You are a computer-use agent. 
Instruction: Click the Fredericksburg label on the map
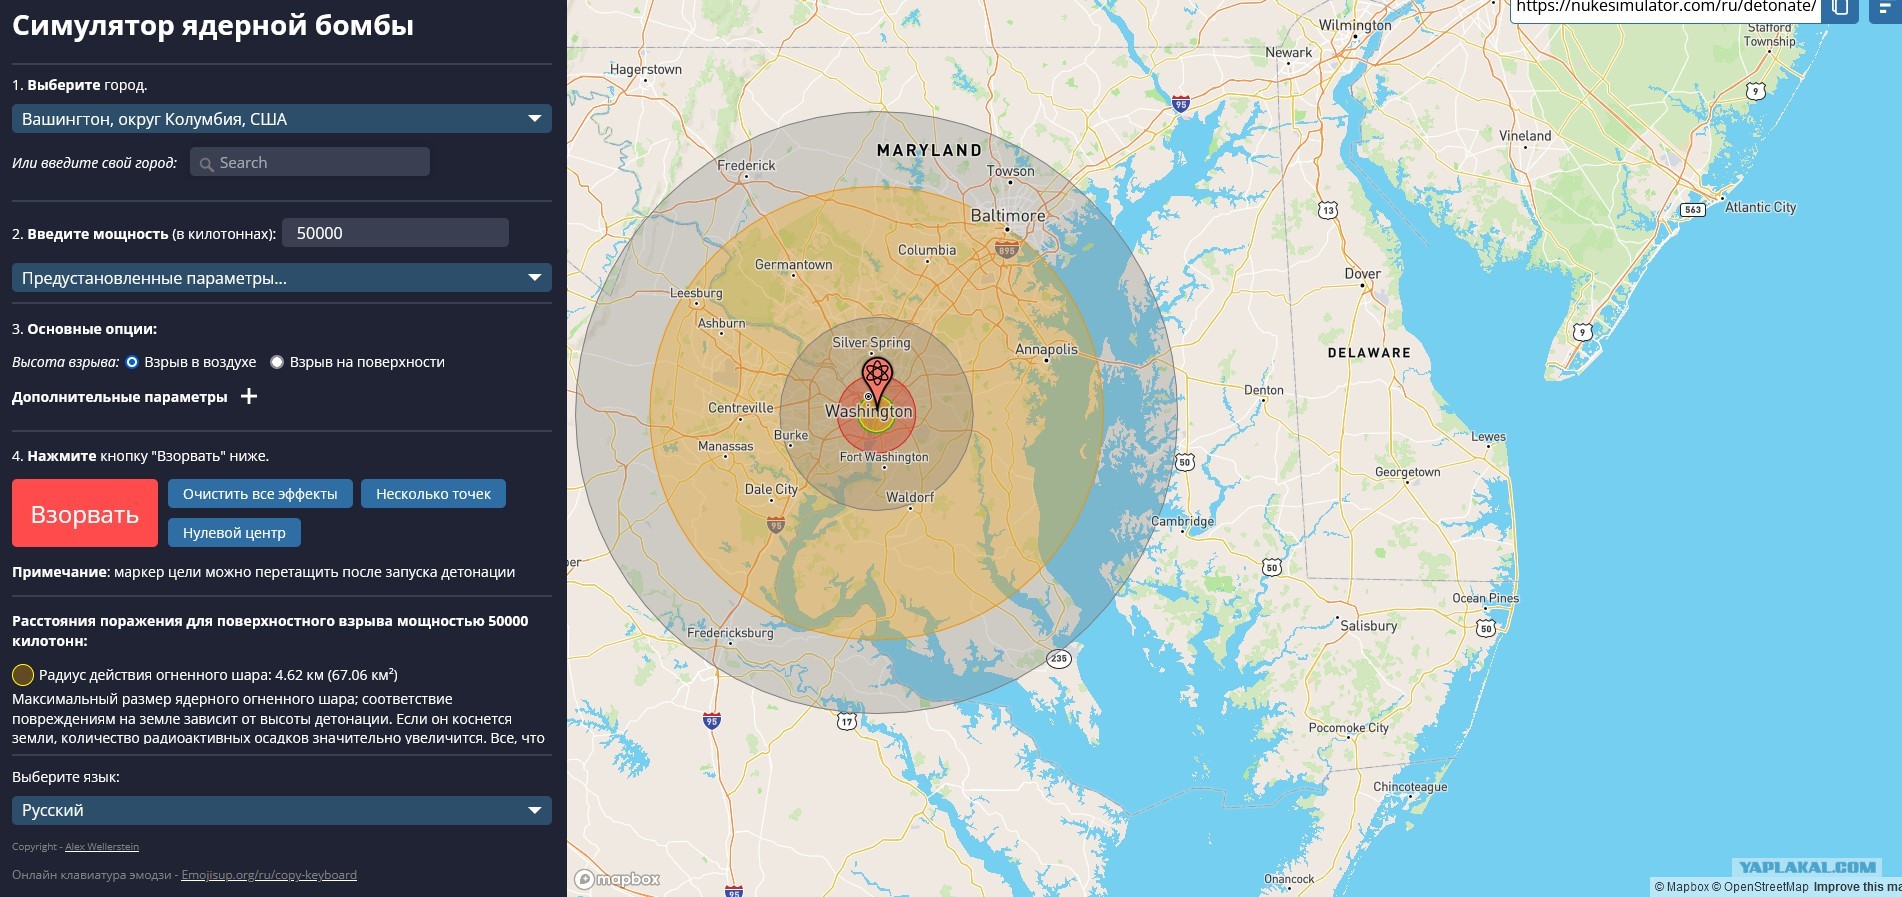[730, 633]
